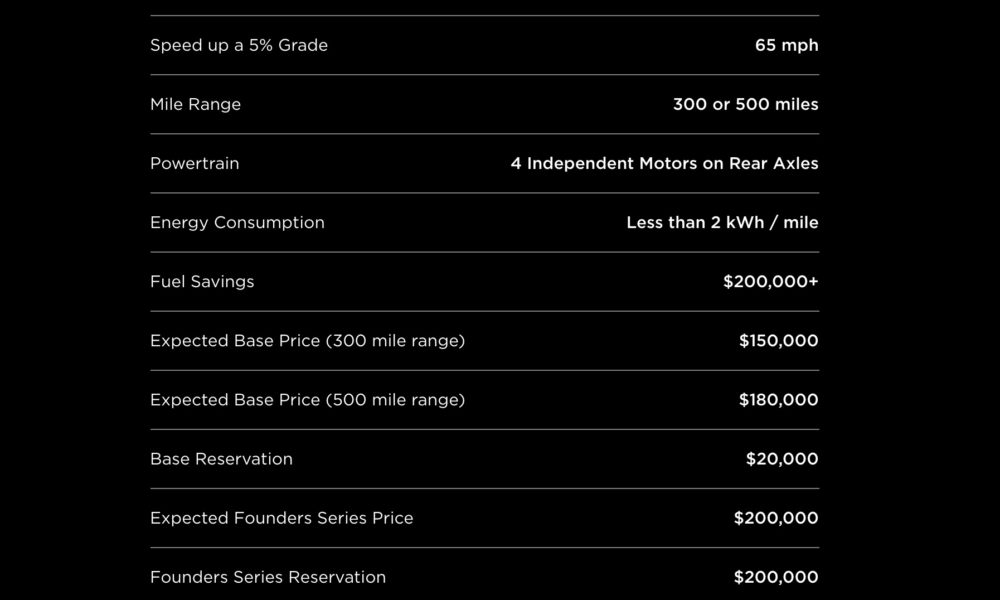Select the $180,000 price value
The image size is (1000, 600).
[779, 400]
